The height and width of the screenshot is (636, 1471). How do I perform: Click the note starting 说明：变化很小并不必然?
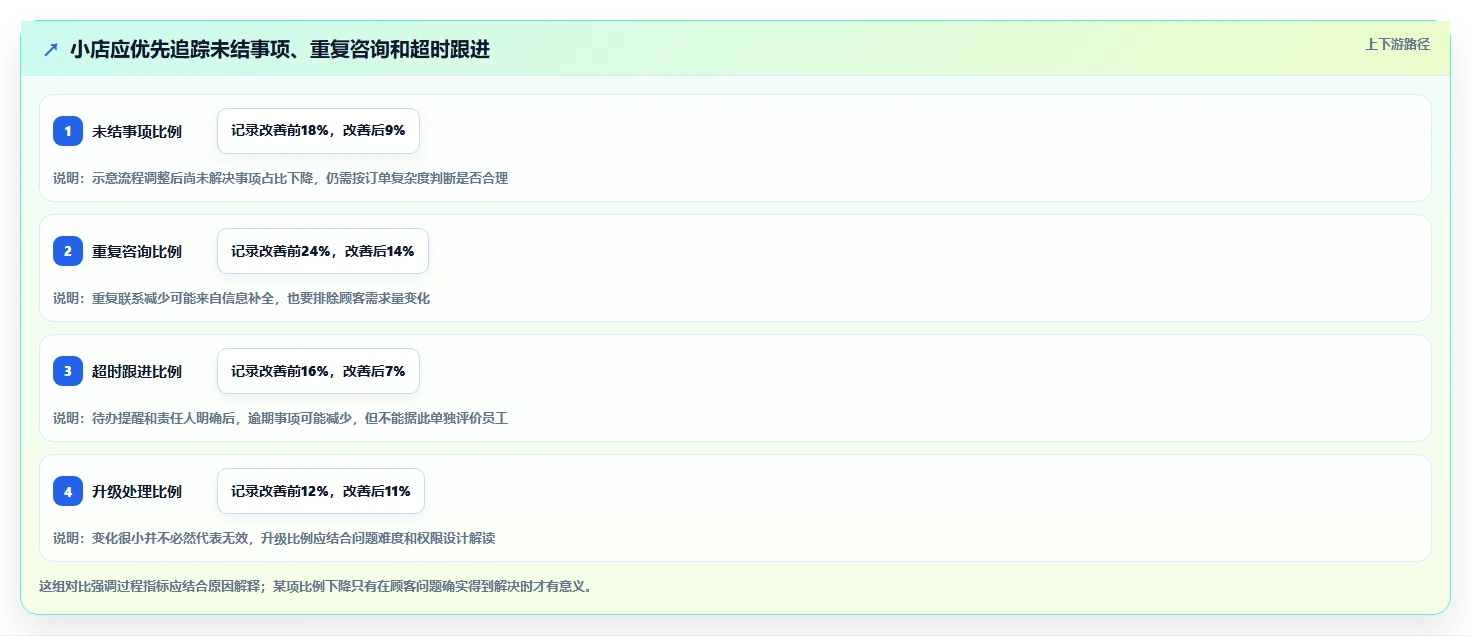tap(274, 538)
